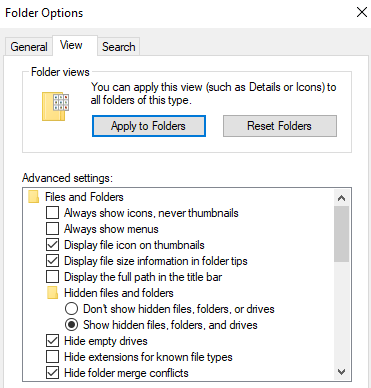The width and height of the screenshot is (371, 388).
Task: Uncheck Display file icon on thumbnails
Action: [x=52, y=245]
